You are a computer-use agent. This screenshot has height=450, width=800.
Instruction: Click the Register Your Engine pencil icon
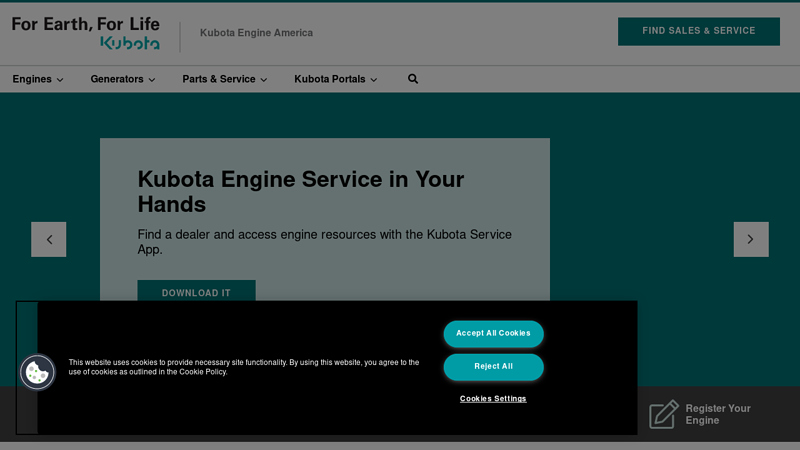pos(664,414)
